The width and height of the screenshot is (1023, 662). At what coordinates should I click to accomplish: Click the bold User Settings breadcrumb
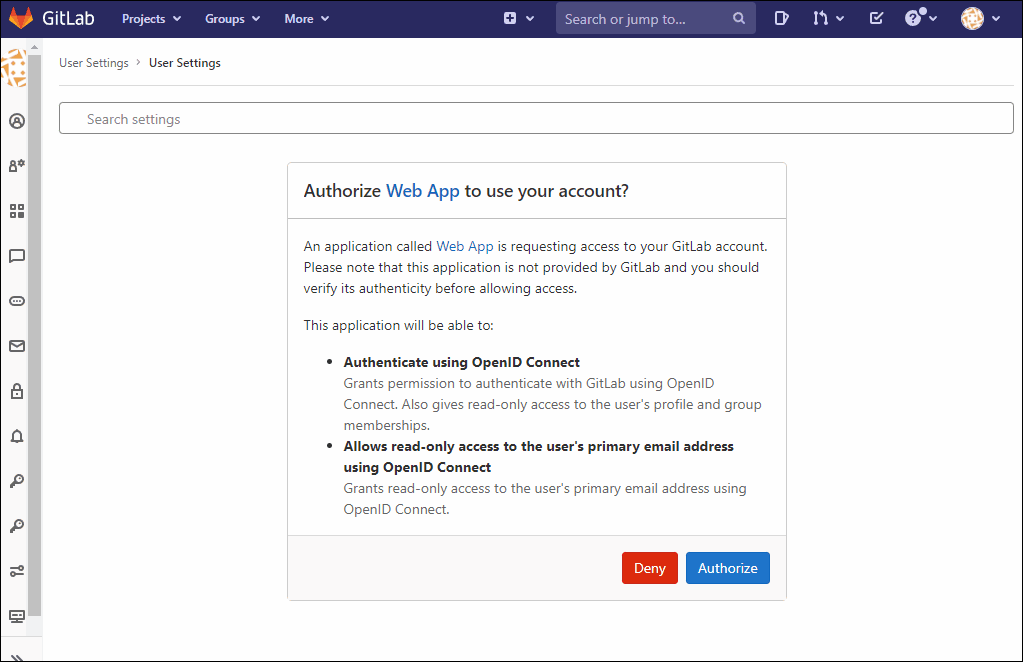tap(185, 63)
